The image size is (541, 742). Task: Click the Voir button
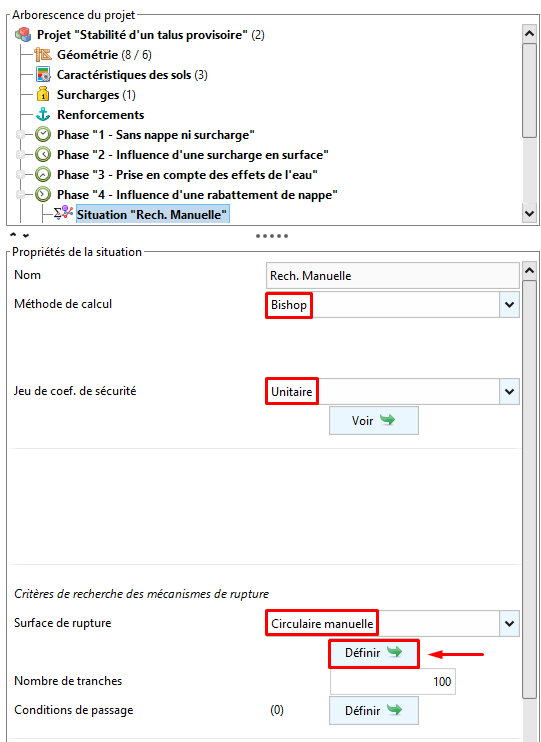tap(374, 420)
